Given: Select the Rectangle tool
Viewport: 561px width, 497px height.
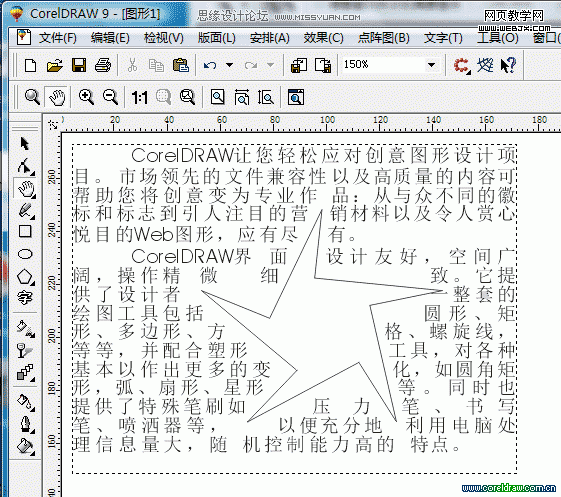Looking at the screenshot, I should tap(25, 232).
